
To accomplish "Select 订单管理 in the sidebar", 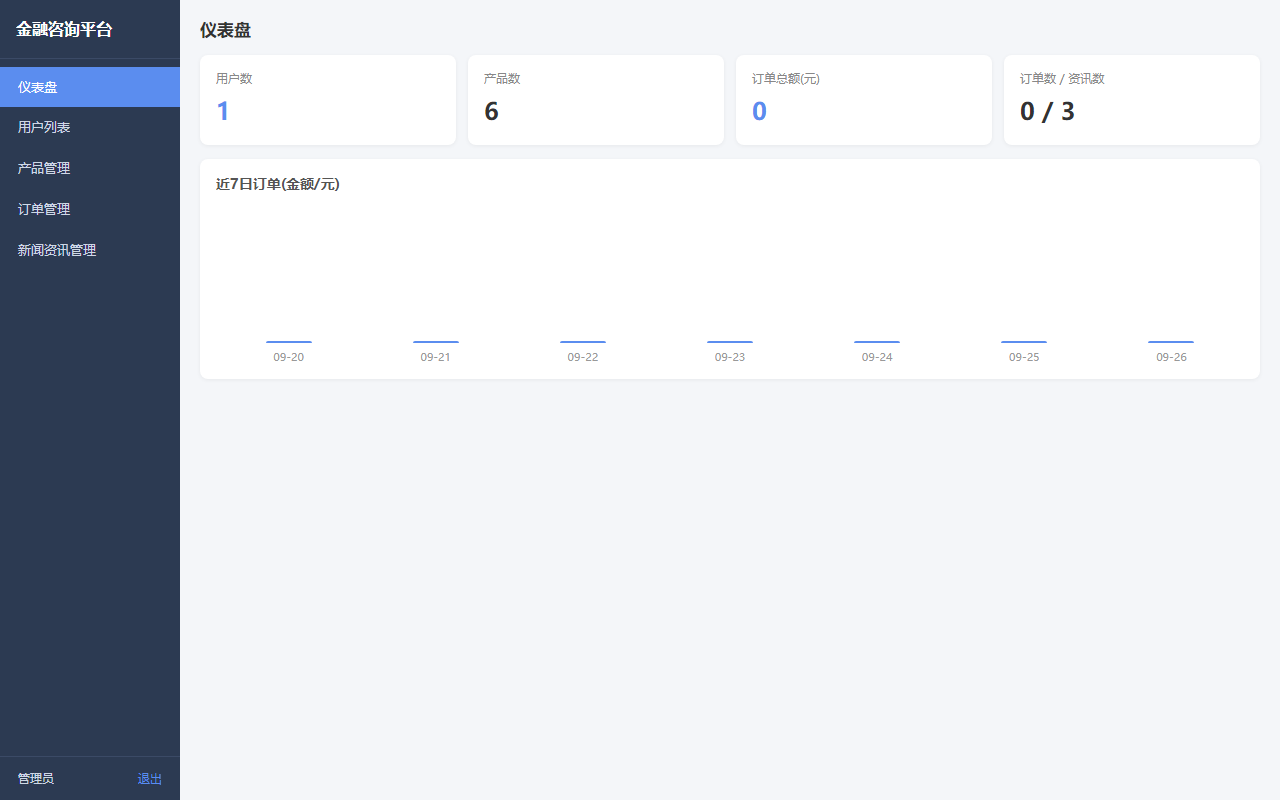I will click(x=90, y=210).
